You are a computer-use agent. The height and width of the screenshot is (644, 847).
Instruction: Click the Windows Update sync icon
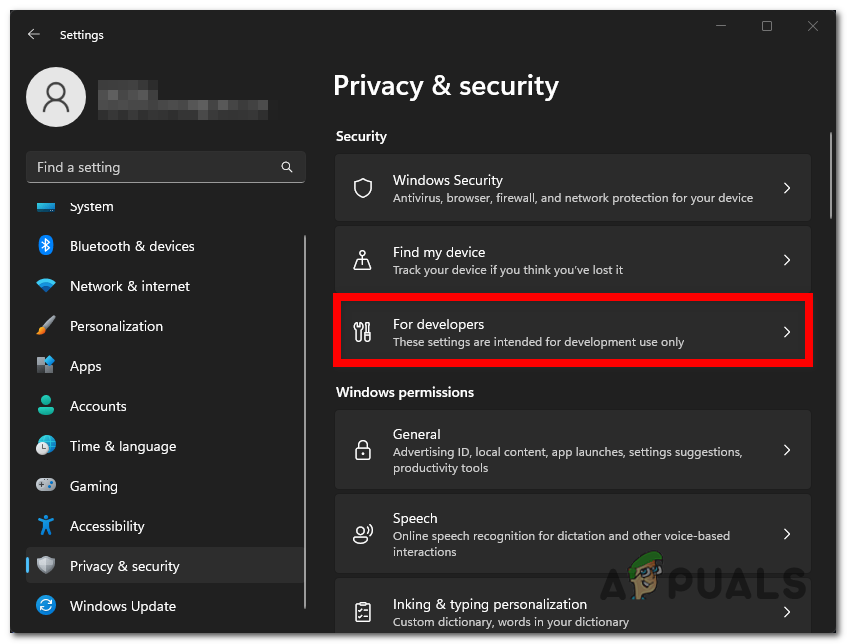[x=46, y=606]
